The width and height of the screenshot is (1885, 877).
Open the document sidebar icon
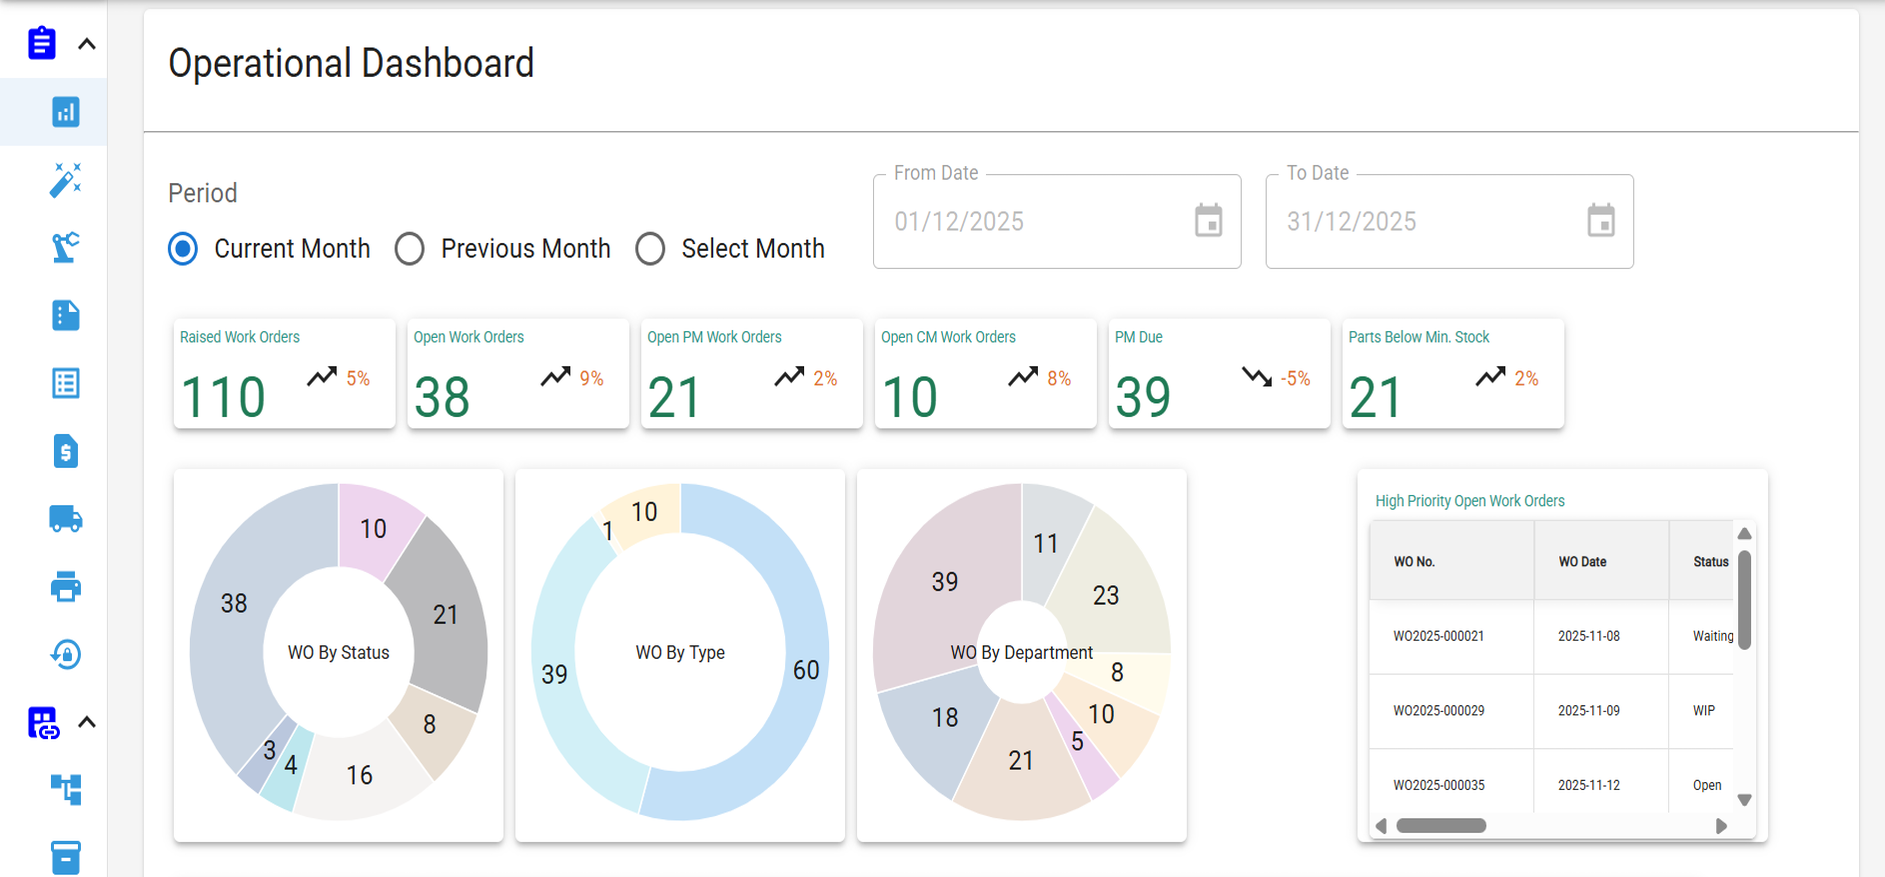pos(66,315)
